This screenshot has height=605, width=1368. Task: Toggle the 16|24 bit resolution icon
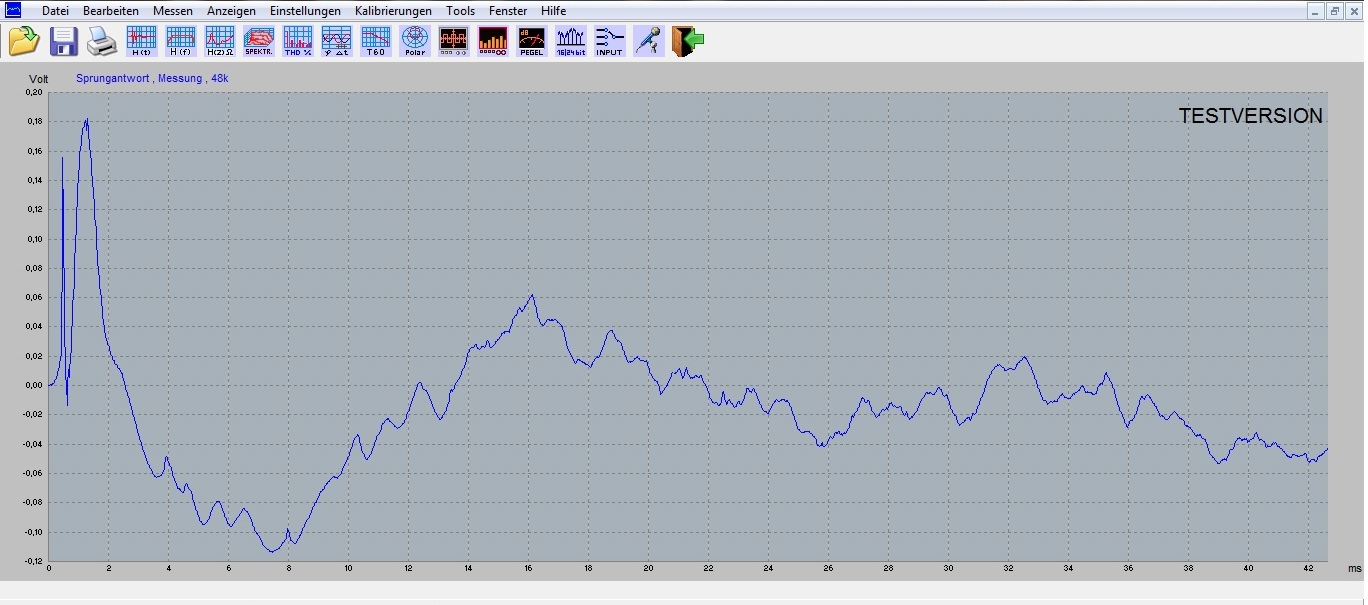coord(571,41)
